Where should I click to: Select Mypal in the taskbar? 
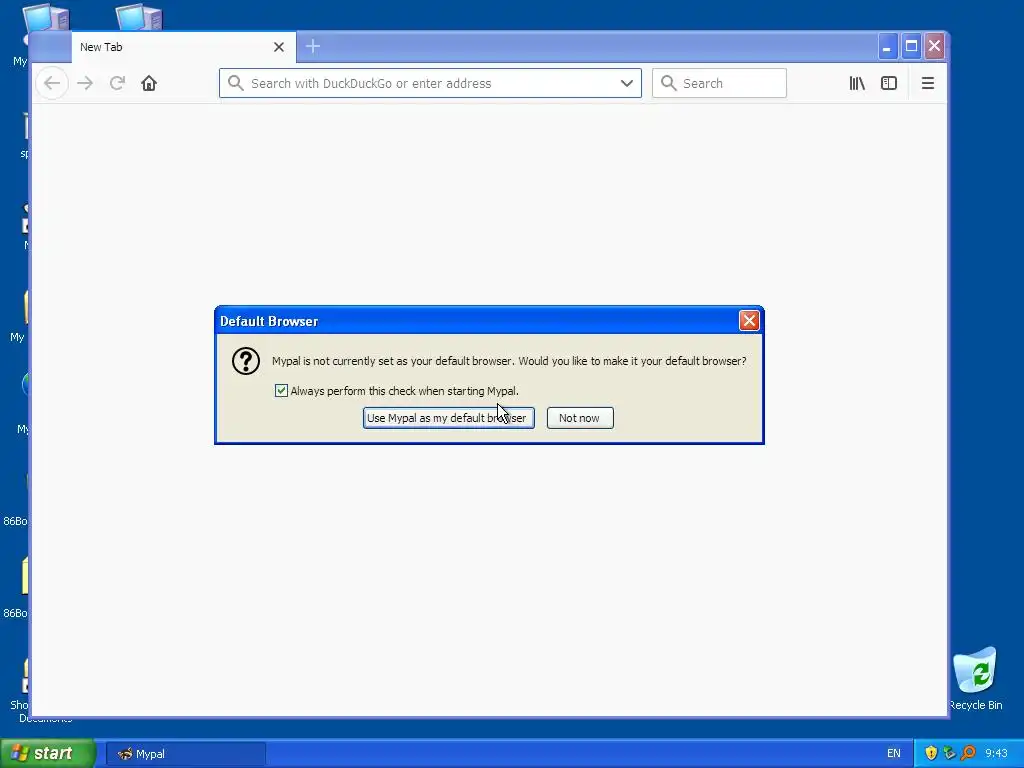185,754
